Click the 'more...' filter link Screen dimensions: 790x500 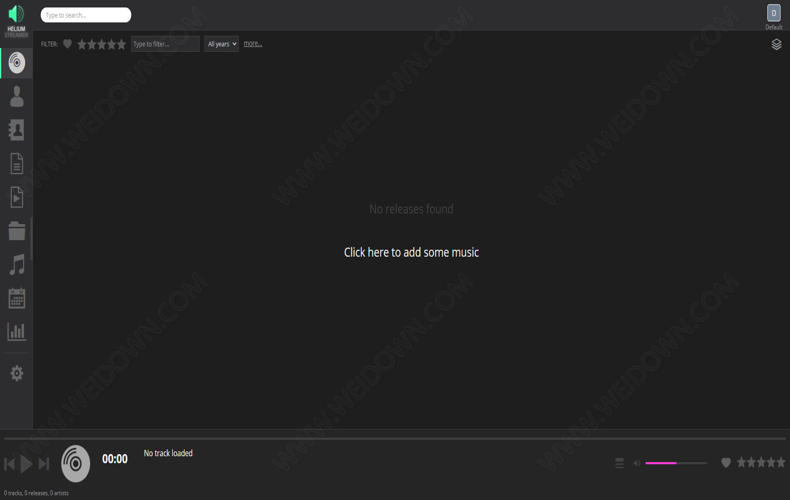coord(252,44)
